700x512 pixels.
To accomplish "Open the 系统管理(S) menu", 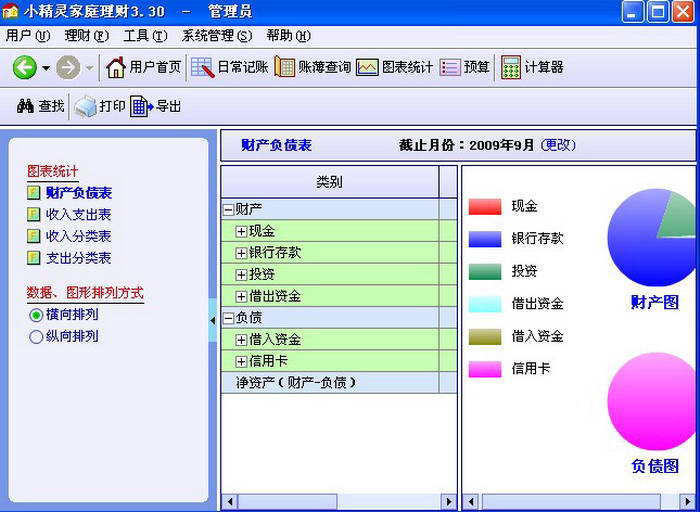I will 217,36.
